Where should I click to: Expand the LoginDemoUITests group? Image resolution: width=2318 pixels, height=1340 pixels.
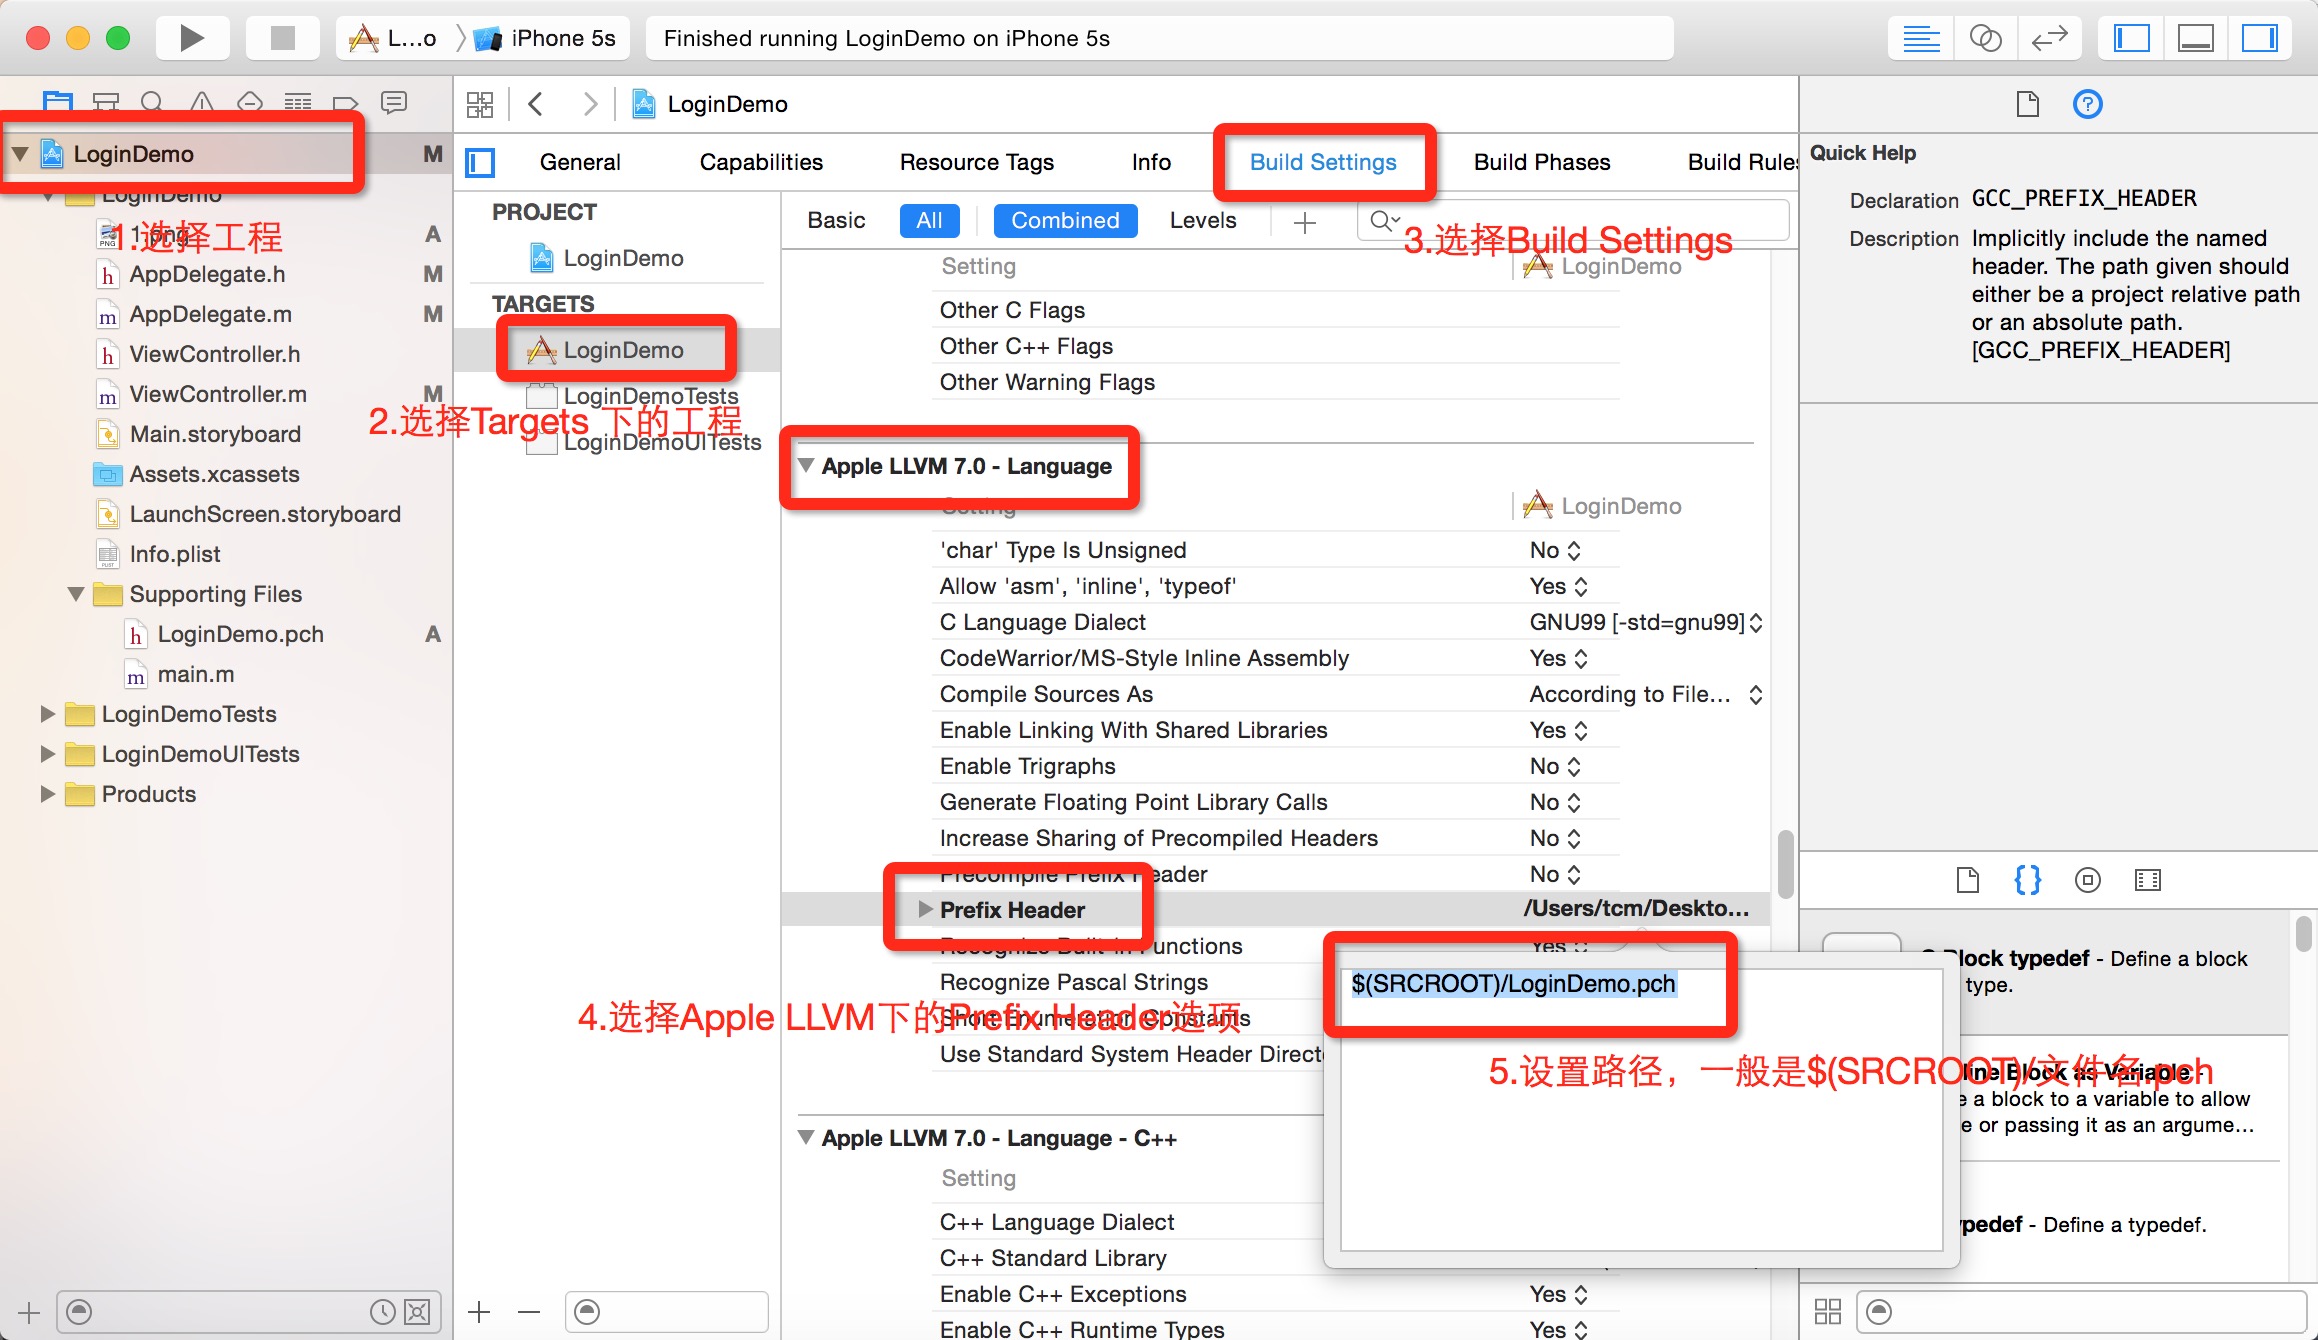pos(47,754)
